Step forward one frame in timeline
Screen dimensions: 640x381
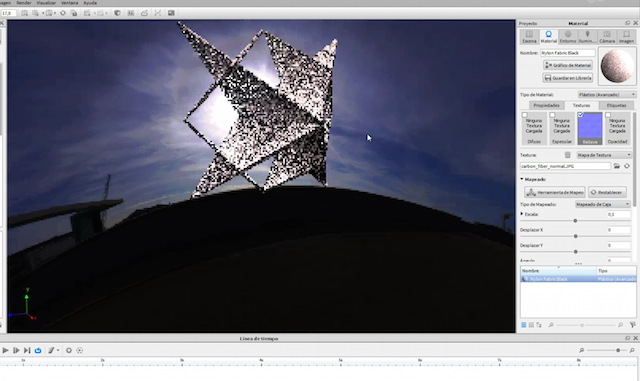(16, 350)
